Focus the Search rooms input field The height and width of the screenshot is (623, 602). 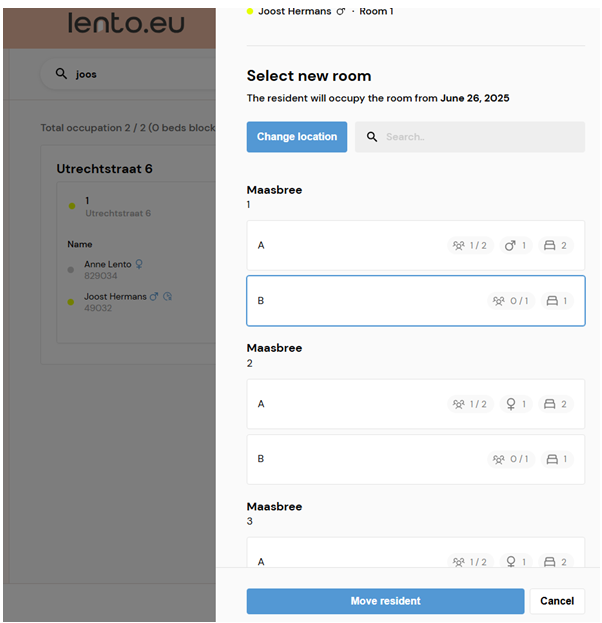coord(470,137)
